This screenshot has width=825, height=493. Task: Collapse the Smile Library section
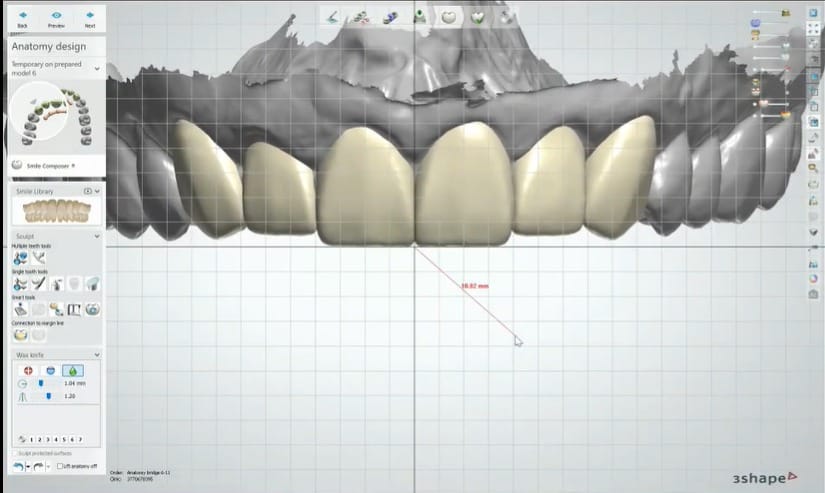(x=97, y=191)
